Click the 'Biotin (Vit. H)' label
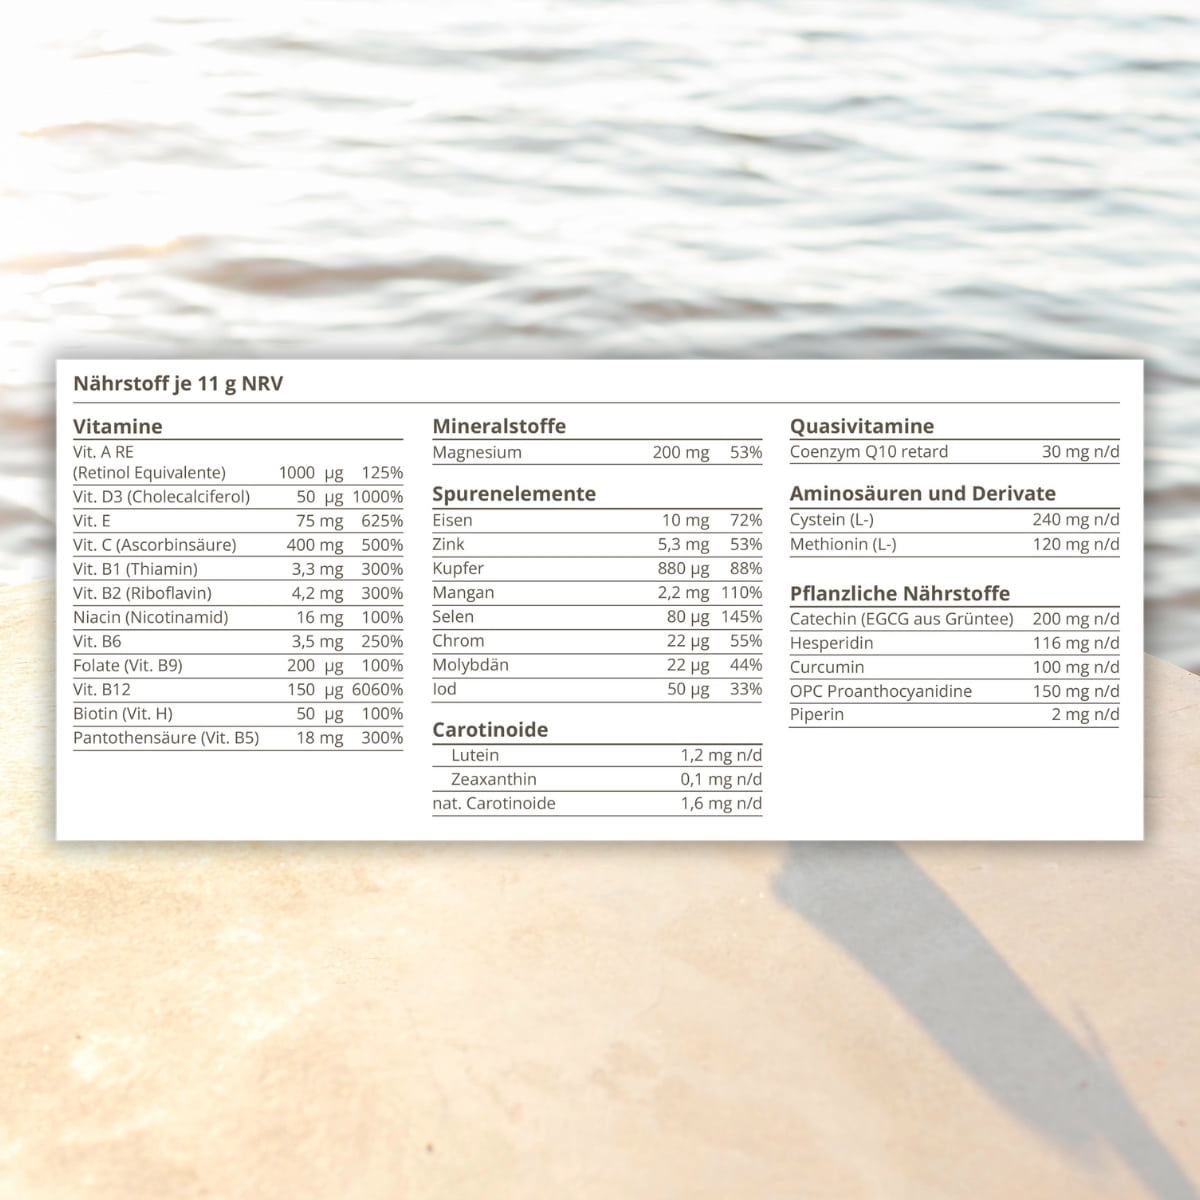1200x1200 pixels. (x=123, y=714)
